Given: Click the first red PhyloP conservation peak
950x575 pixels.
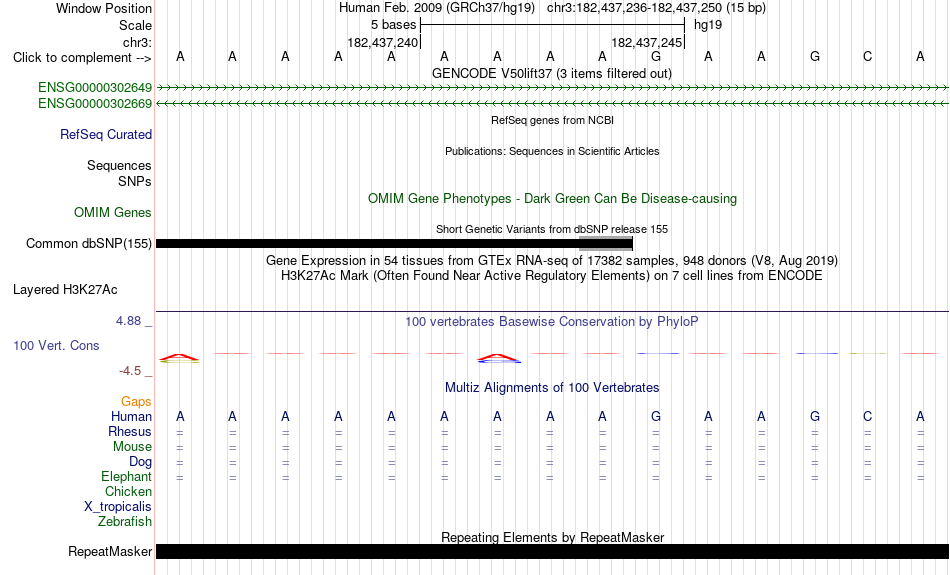Looking at the screenshot, I should [179, 358].
